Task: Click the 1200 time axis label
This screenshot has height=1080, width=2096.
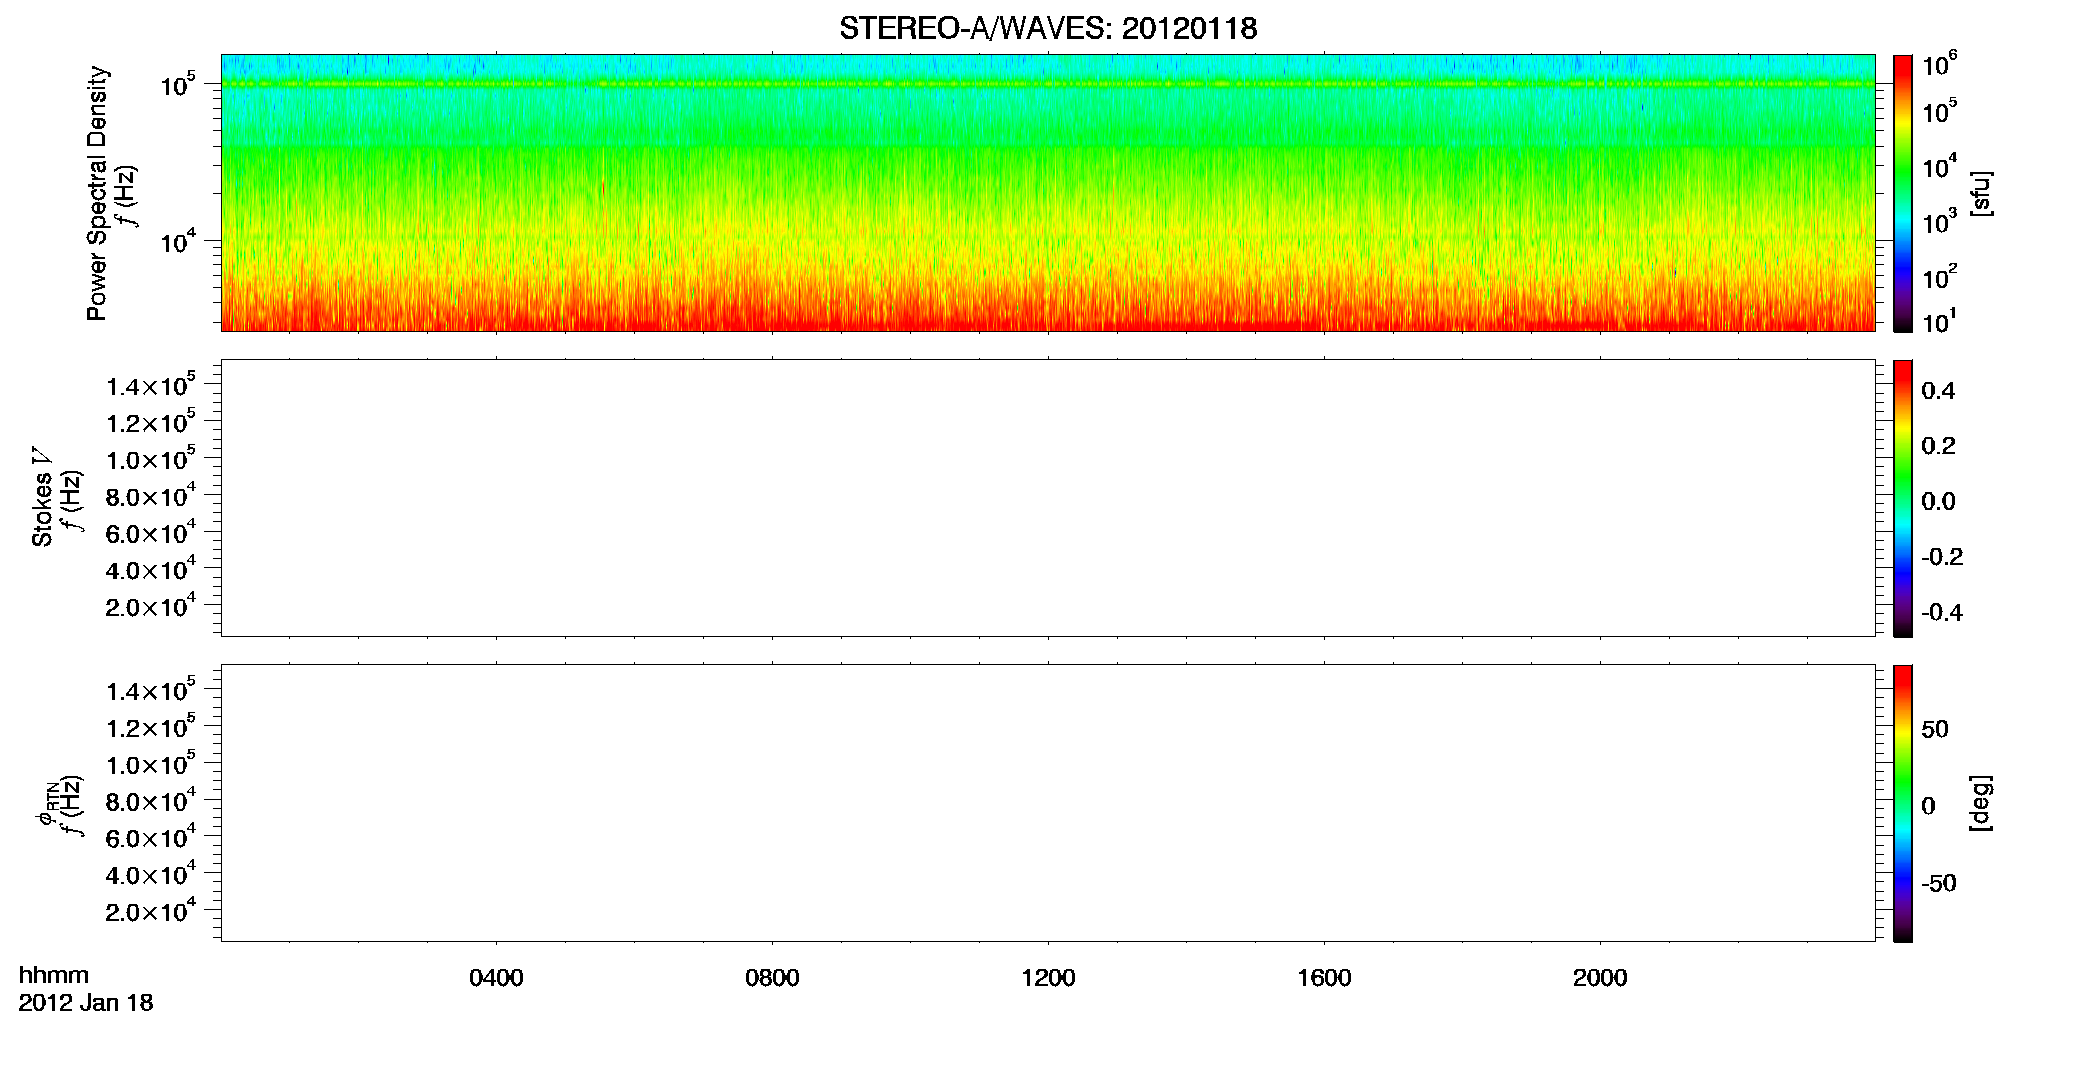Action: tap(1048, 978)
